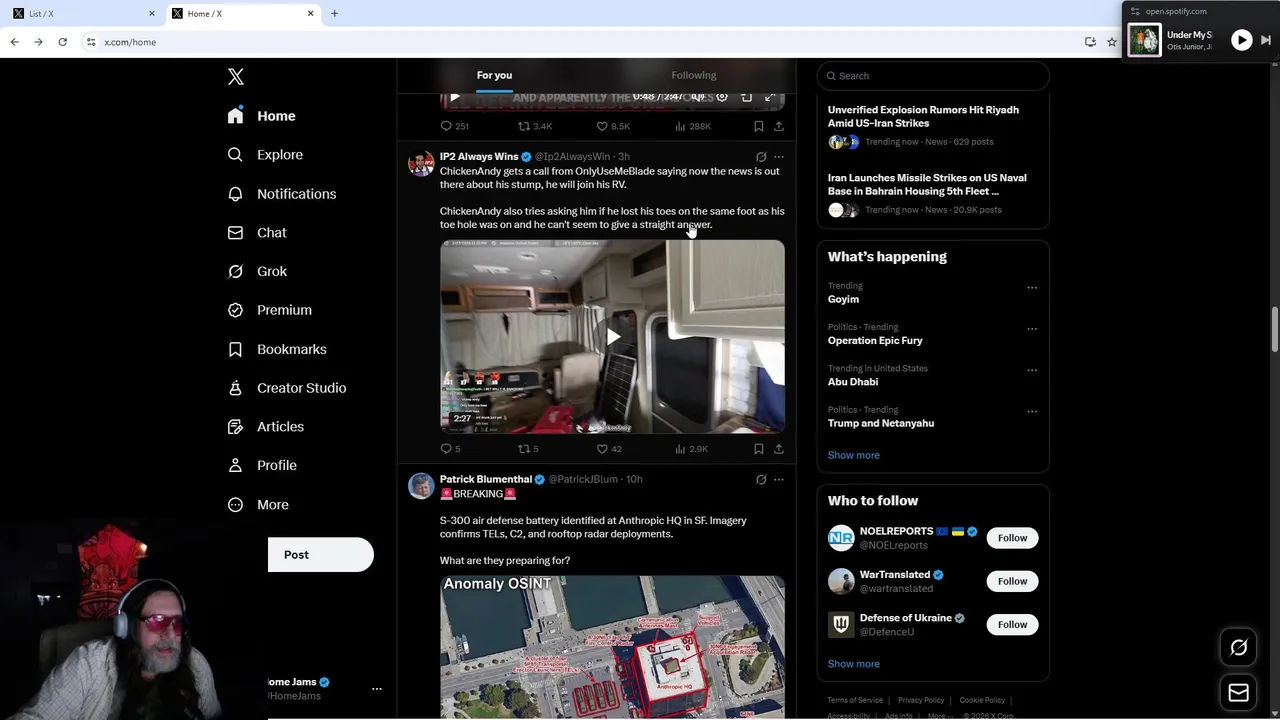Click the x.com/home address bar
This screenshot has width=1280, height=720.
590,42
